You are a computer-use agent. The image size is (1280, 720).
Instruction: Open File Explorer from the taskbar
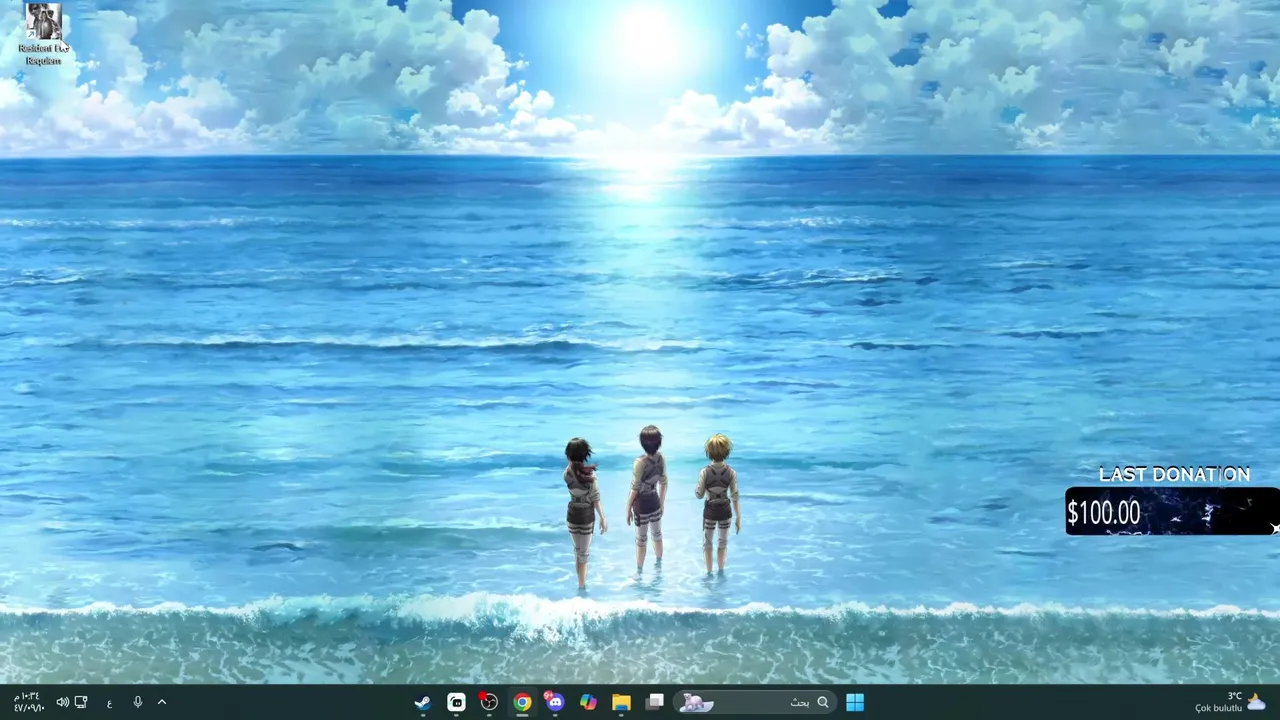point(621,702)
